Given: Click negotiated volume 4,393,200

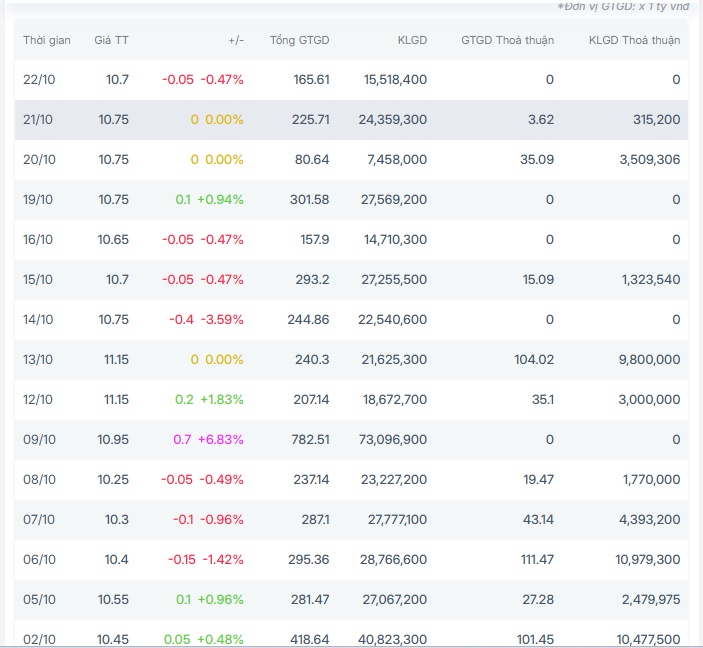Looking at the screenshot, I should coord(650,519).
